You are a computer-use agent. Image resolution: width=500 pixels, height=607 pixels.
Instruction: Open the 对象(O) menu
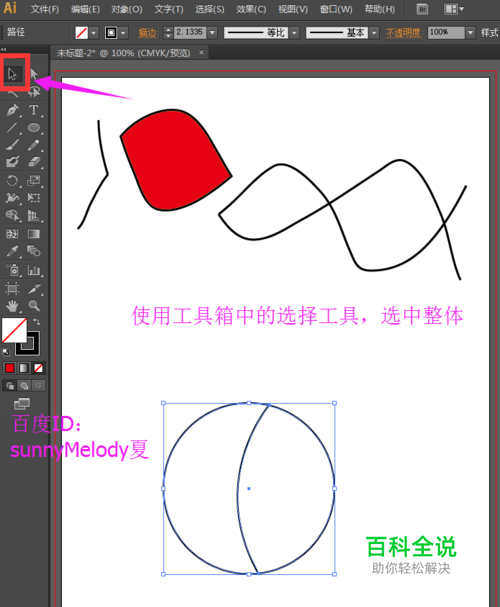(x=127, y=9)
